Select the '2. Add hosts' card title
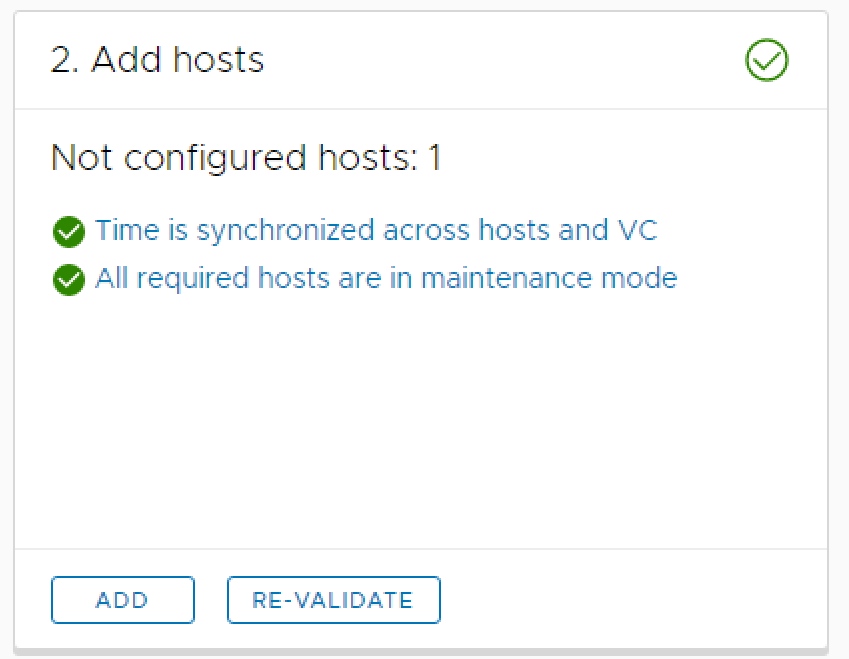This screenshot has height=659, width=849. click(x=158, y=61)
